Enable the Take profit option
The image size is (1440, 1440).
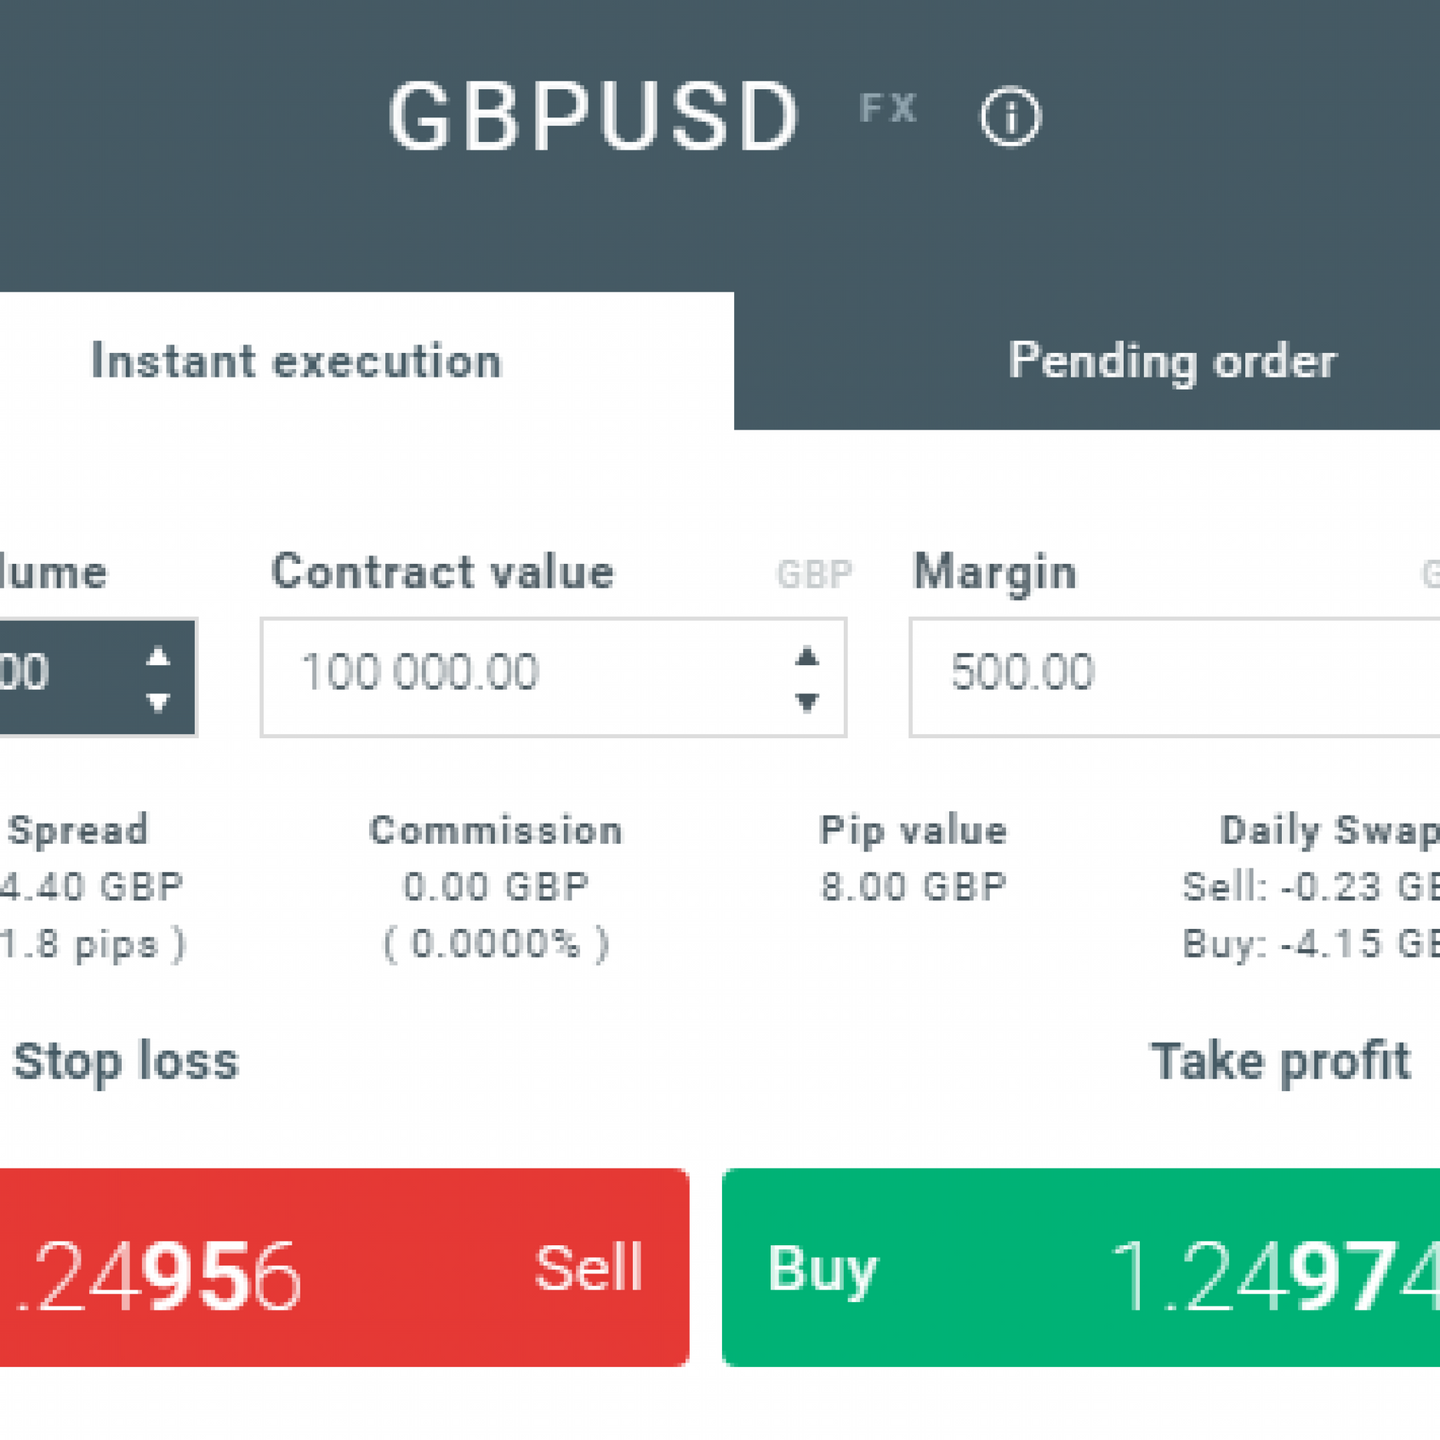coord(1280,1061)
